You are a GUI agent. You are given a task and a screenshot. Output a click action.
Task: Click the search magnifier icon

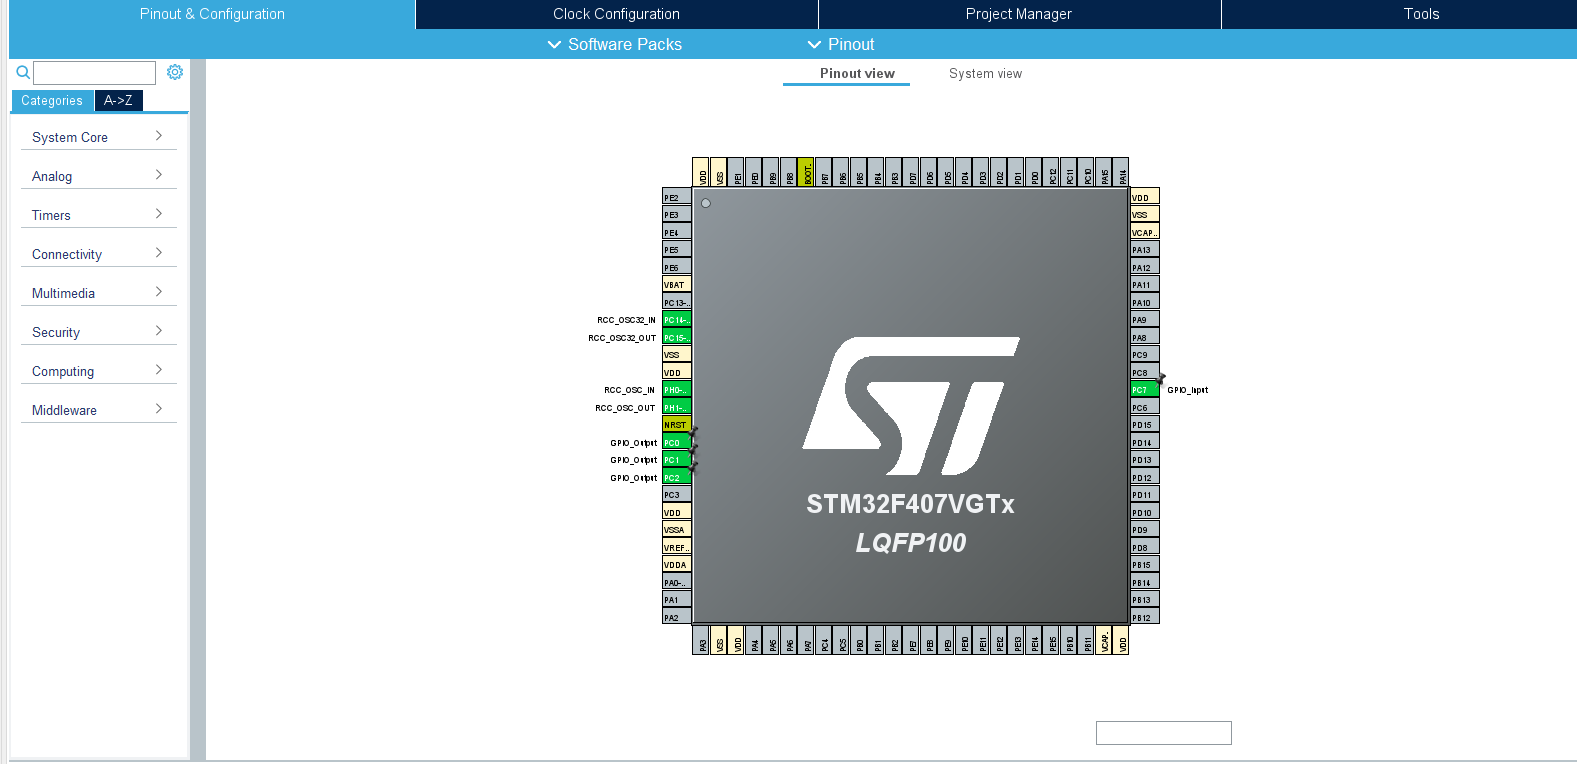click(x=23, y=72)
